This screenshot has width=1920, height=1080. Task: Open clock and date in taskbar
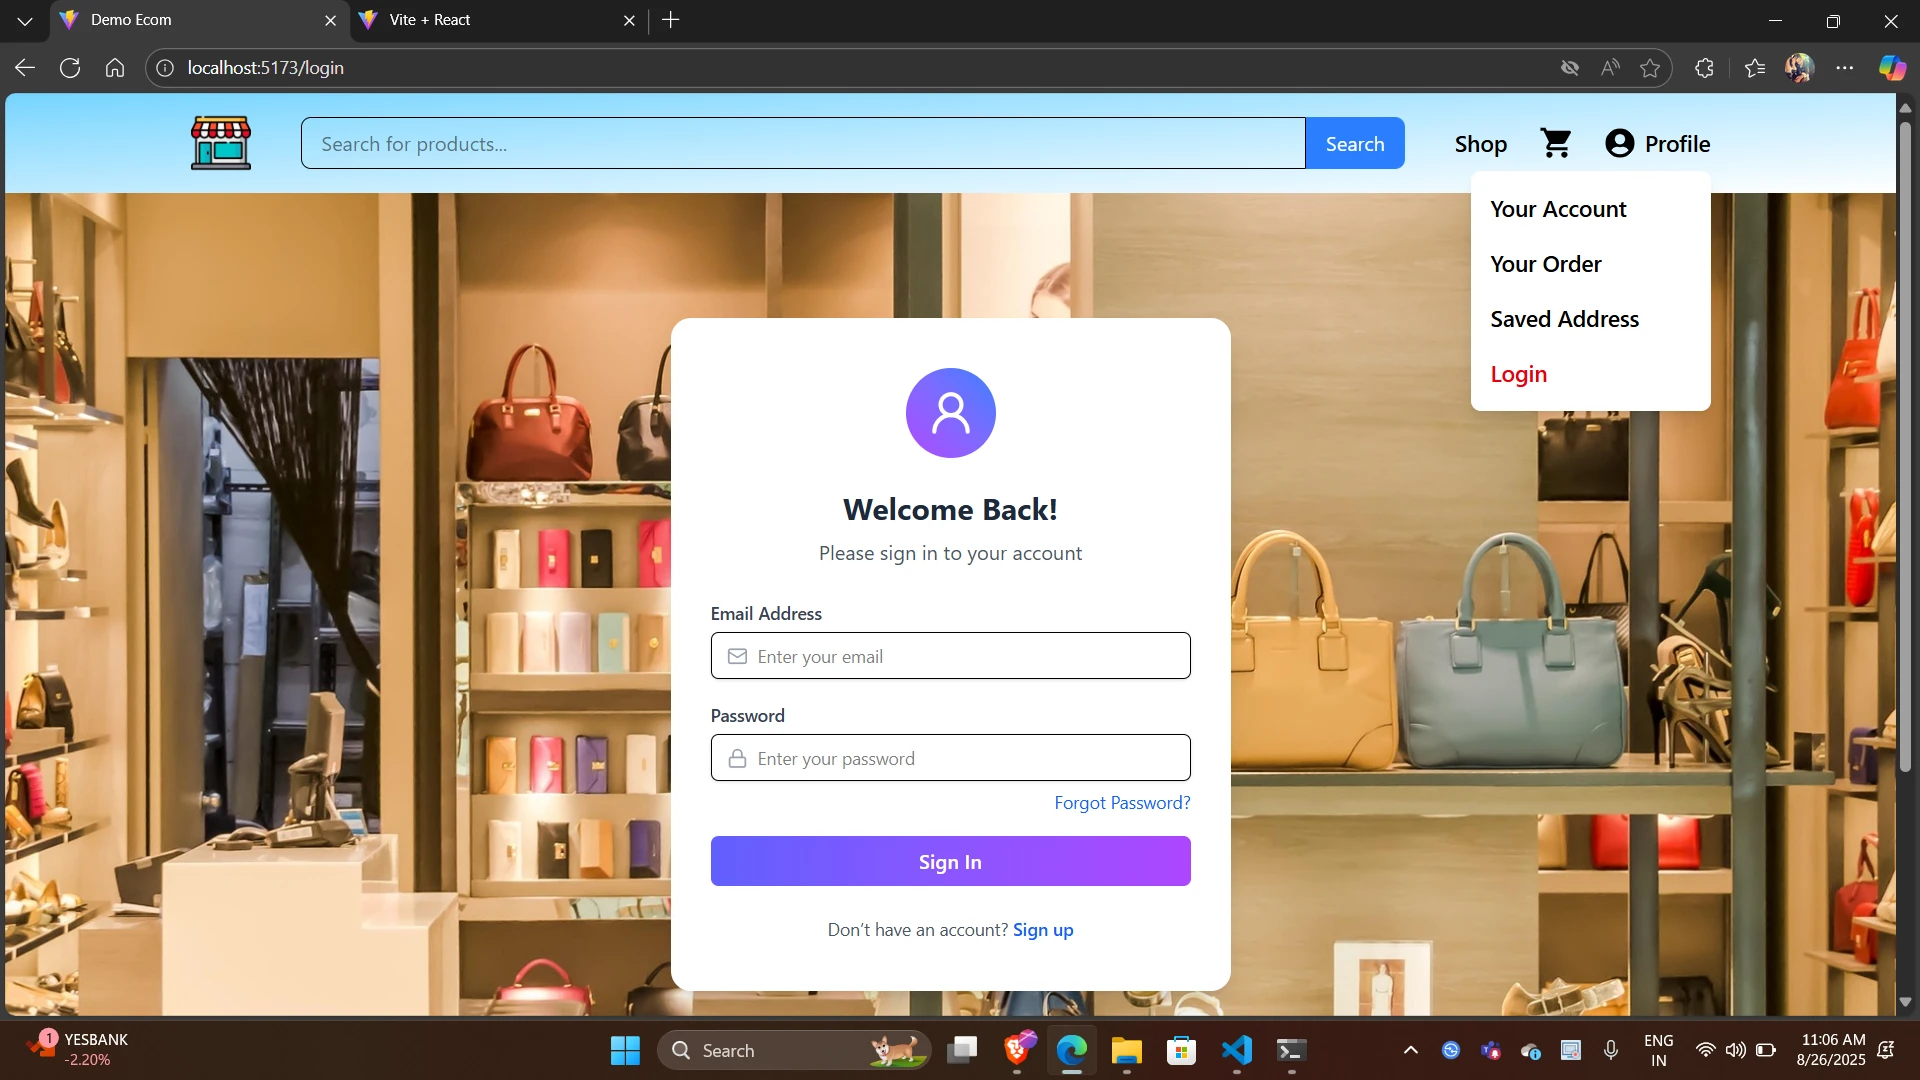(x=1831, y=1050)
